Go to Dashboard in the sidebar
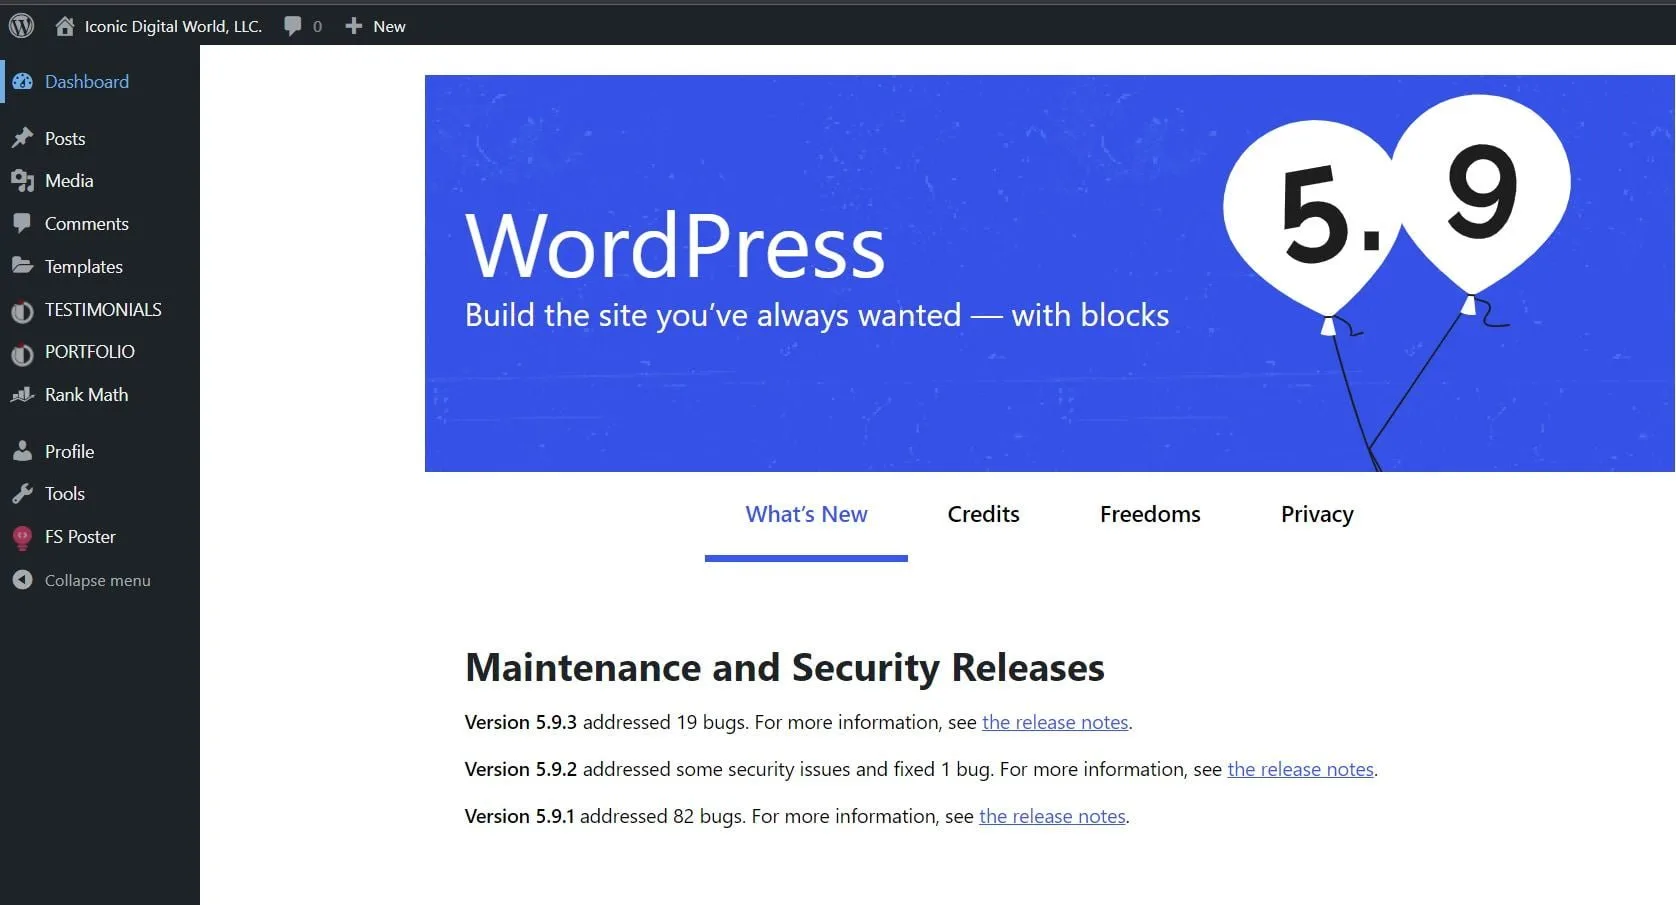The height and width of the screenshot is (905, 1676). point(87,82)
